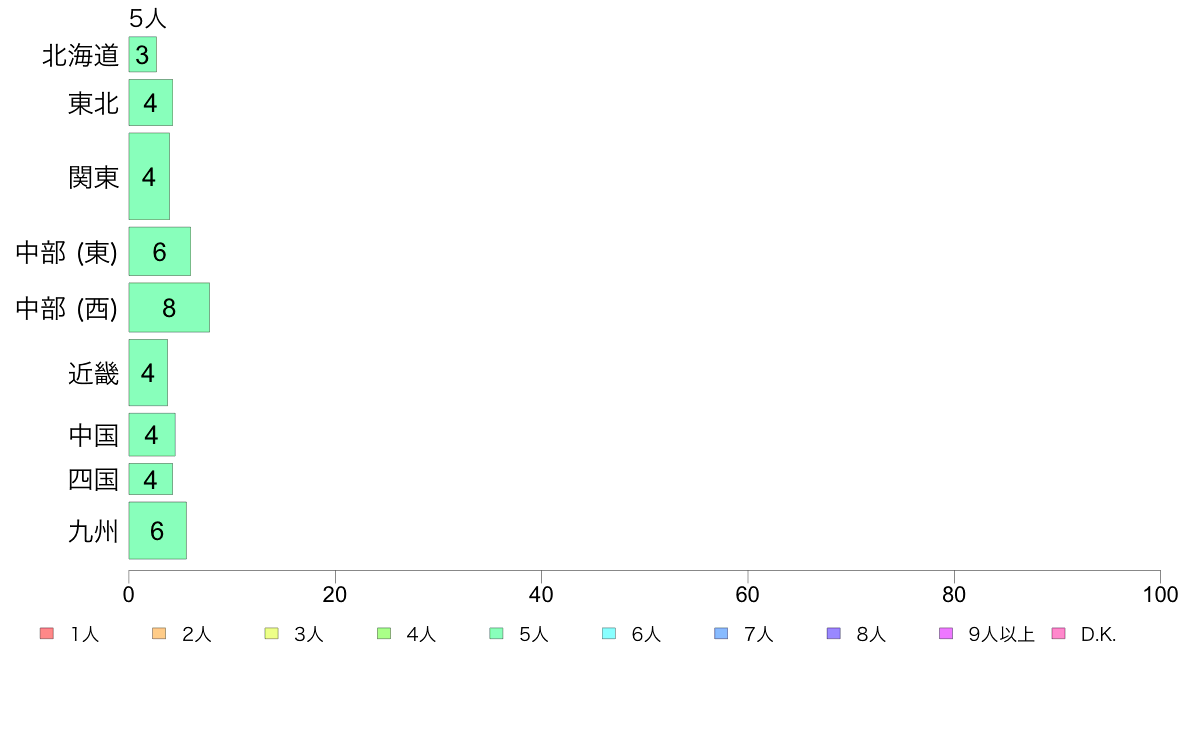This screenshot has width=1188, height=736.
Task: Select the 東北 bar in the chart
Action: [x=151, y=102]
